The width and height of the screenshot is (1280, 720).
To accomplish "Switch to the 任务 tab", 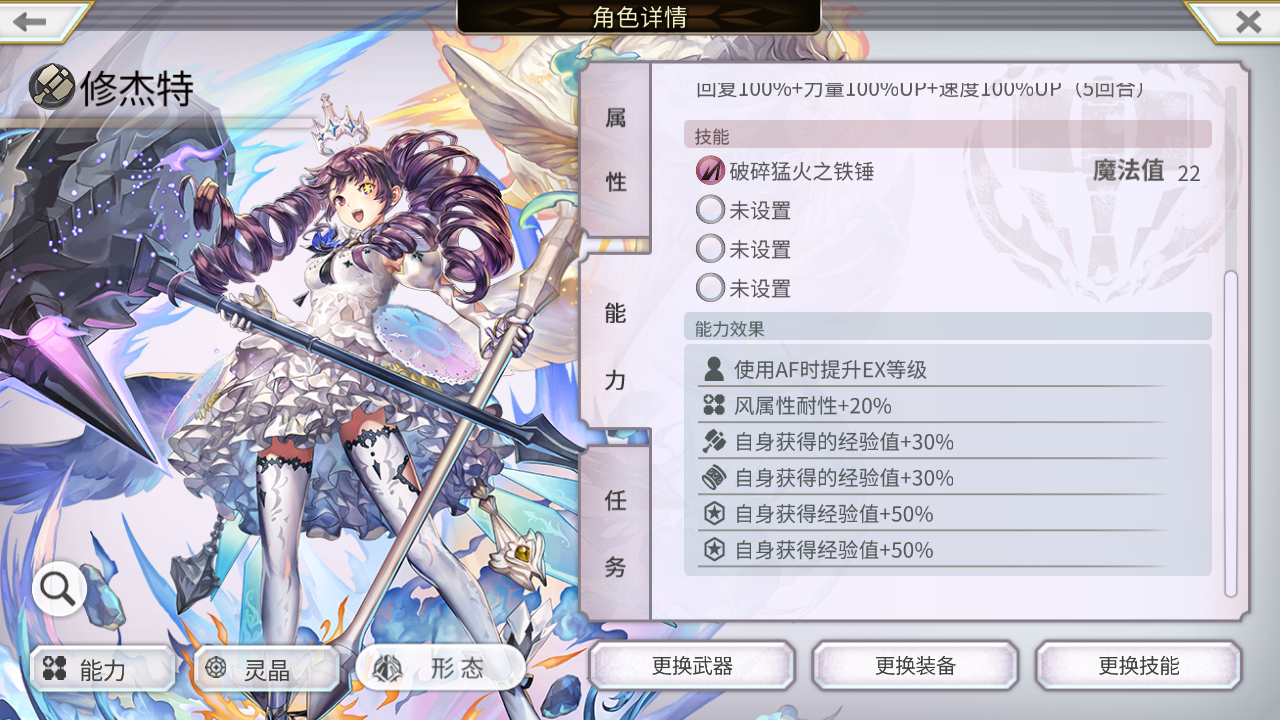I will click(x=615, y=533).
